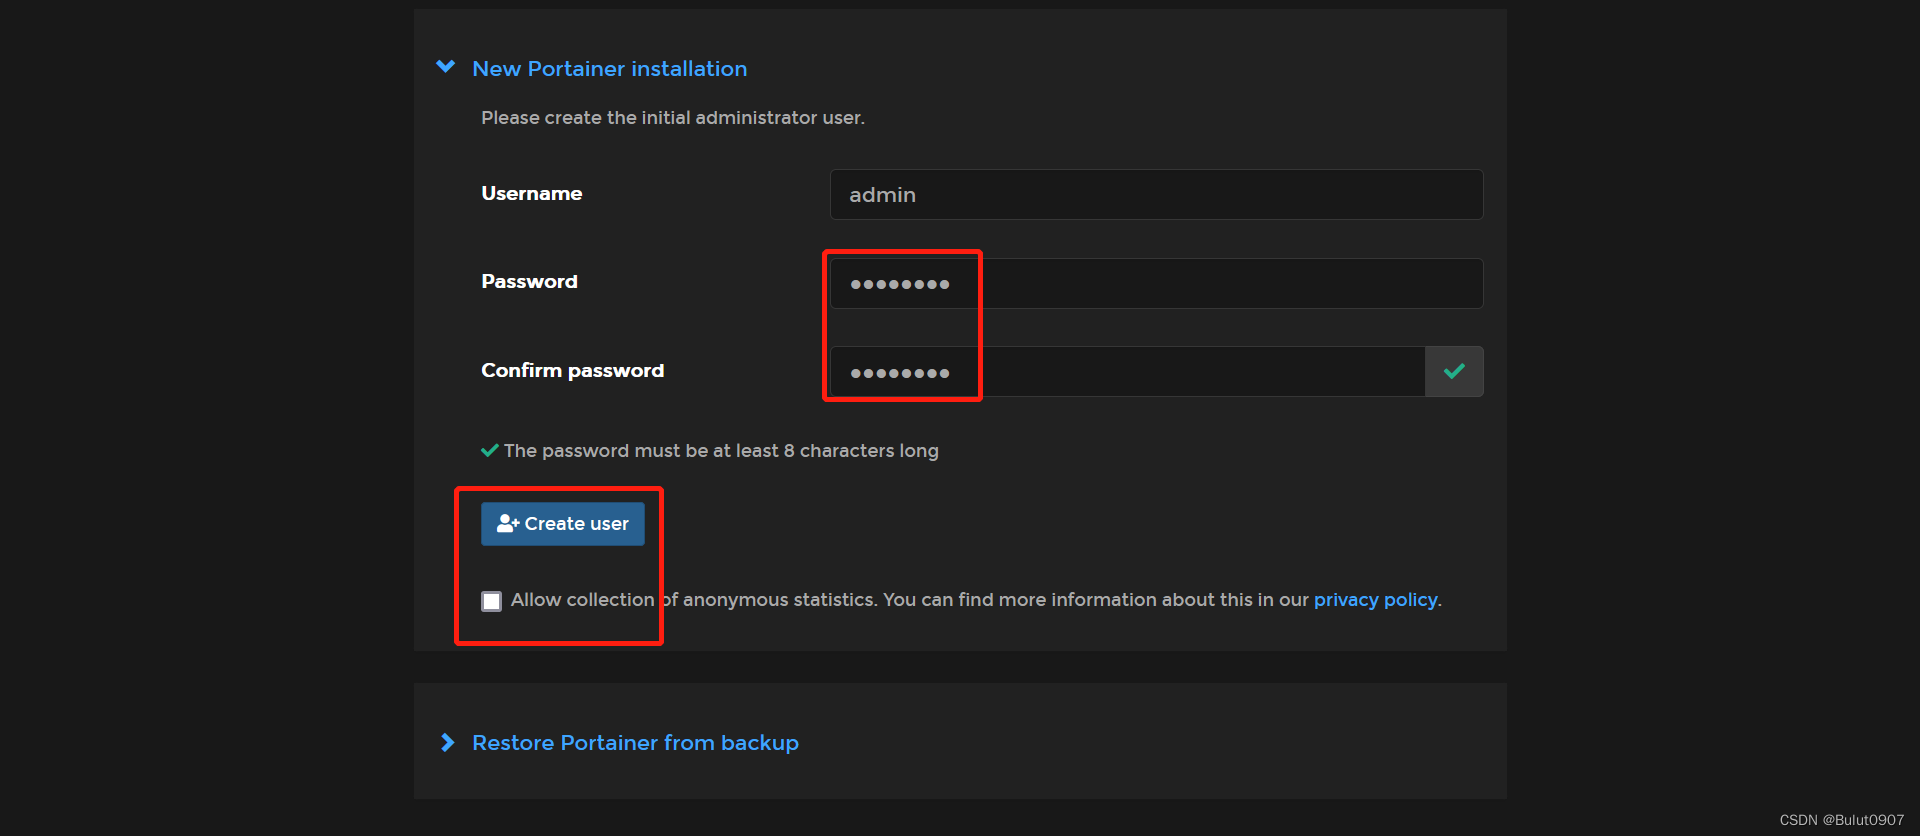Expand the Restore Portainer from backup chevron
Viewport: 1920px width, 836px height.
click(447, 742)
